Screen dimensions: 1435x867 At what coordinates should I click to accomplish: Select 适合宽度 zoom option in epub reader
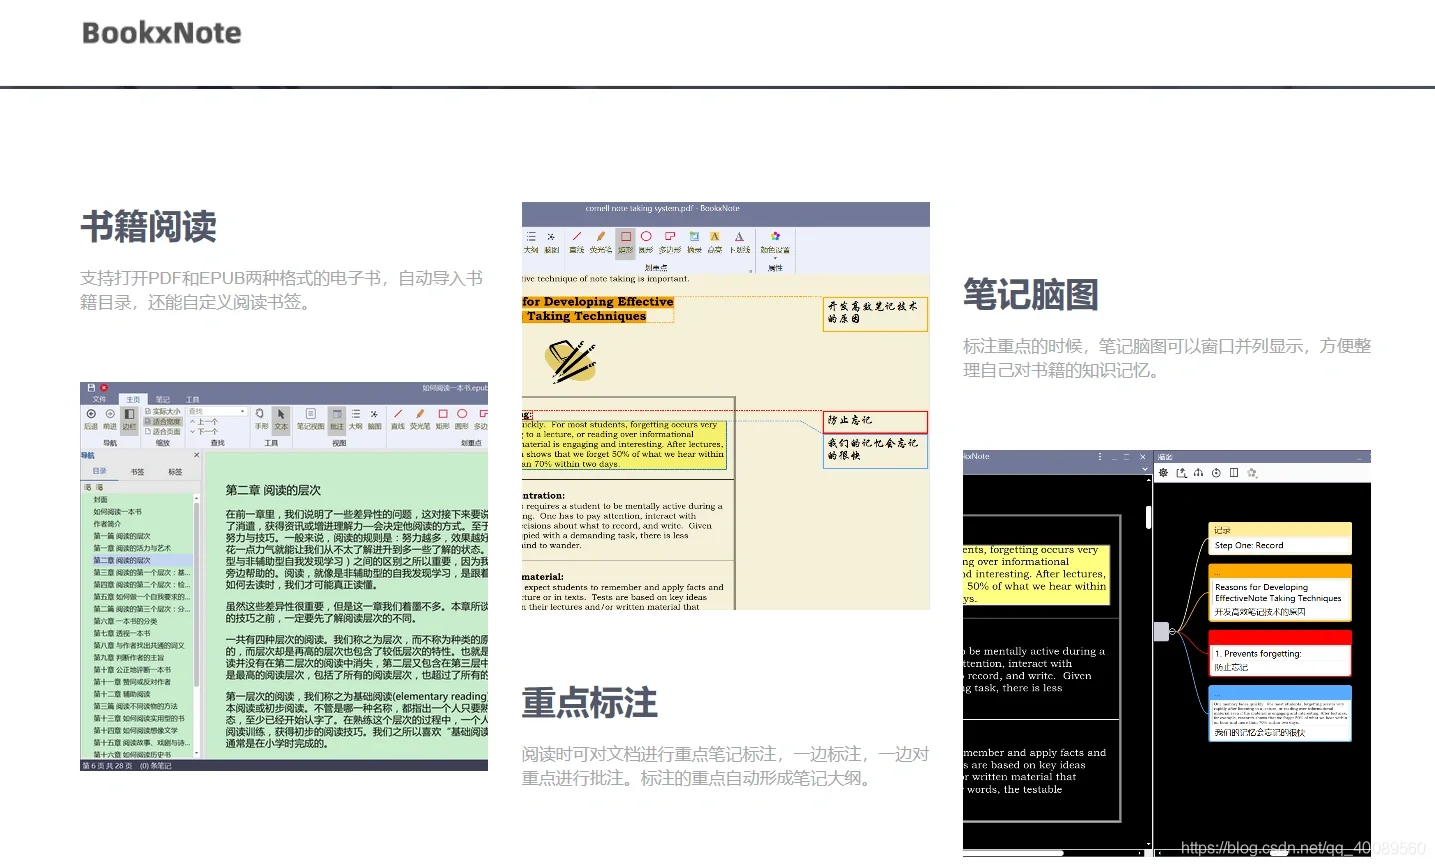click(163, 421)
